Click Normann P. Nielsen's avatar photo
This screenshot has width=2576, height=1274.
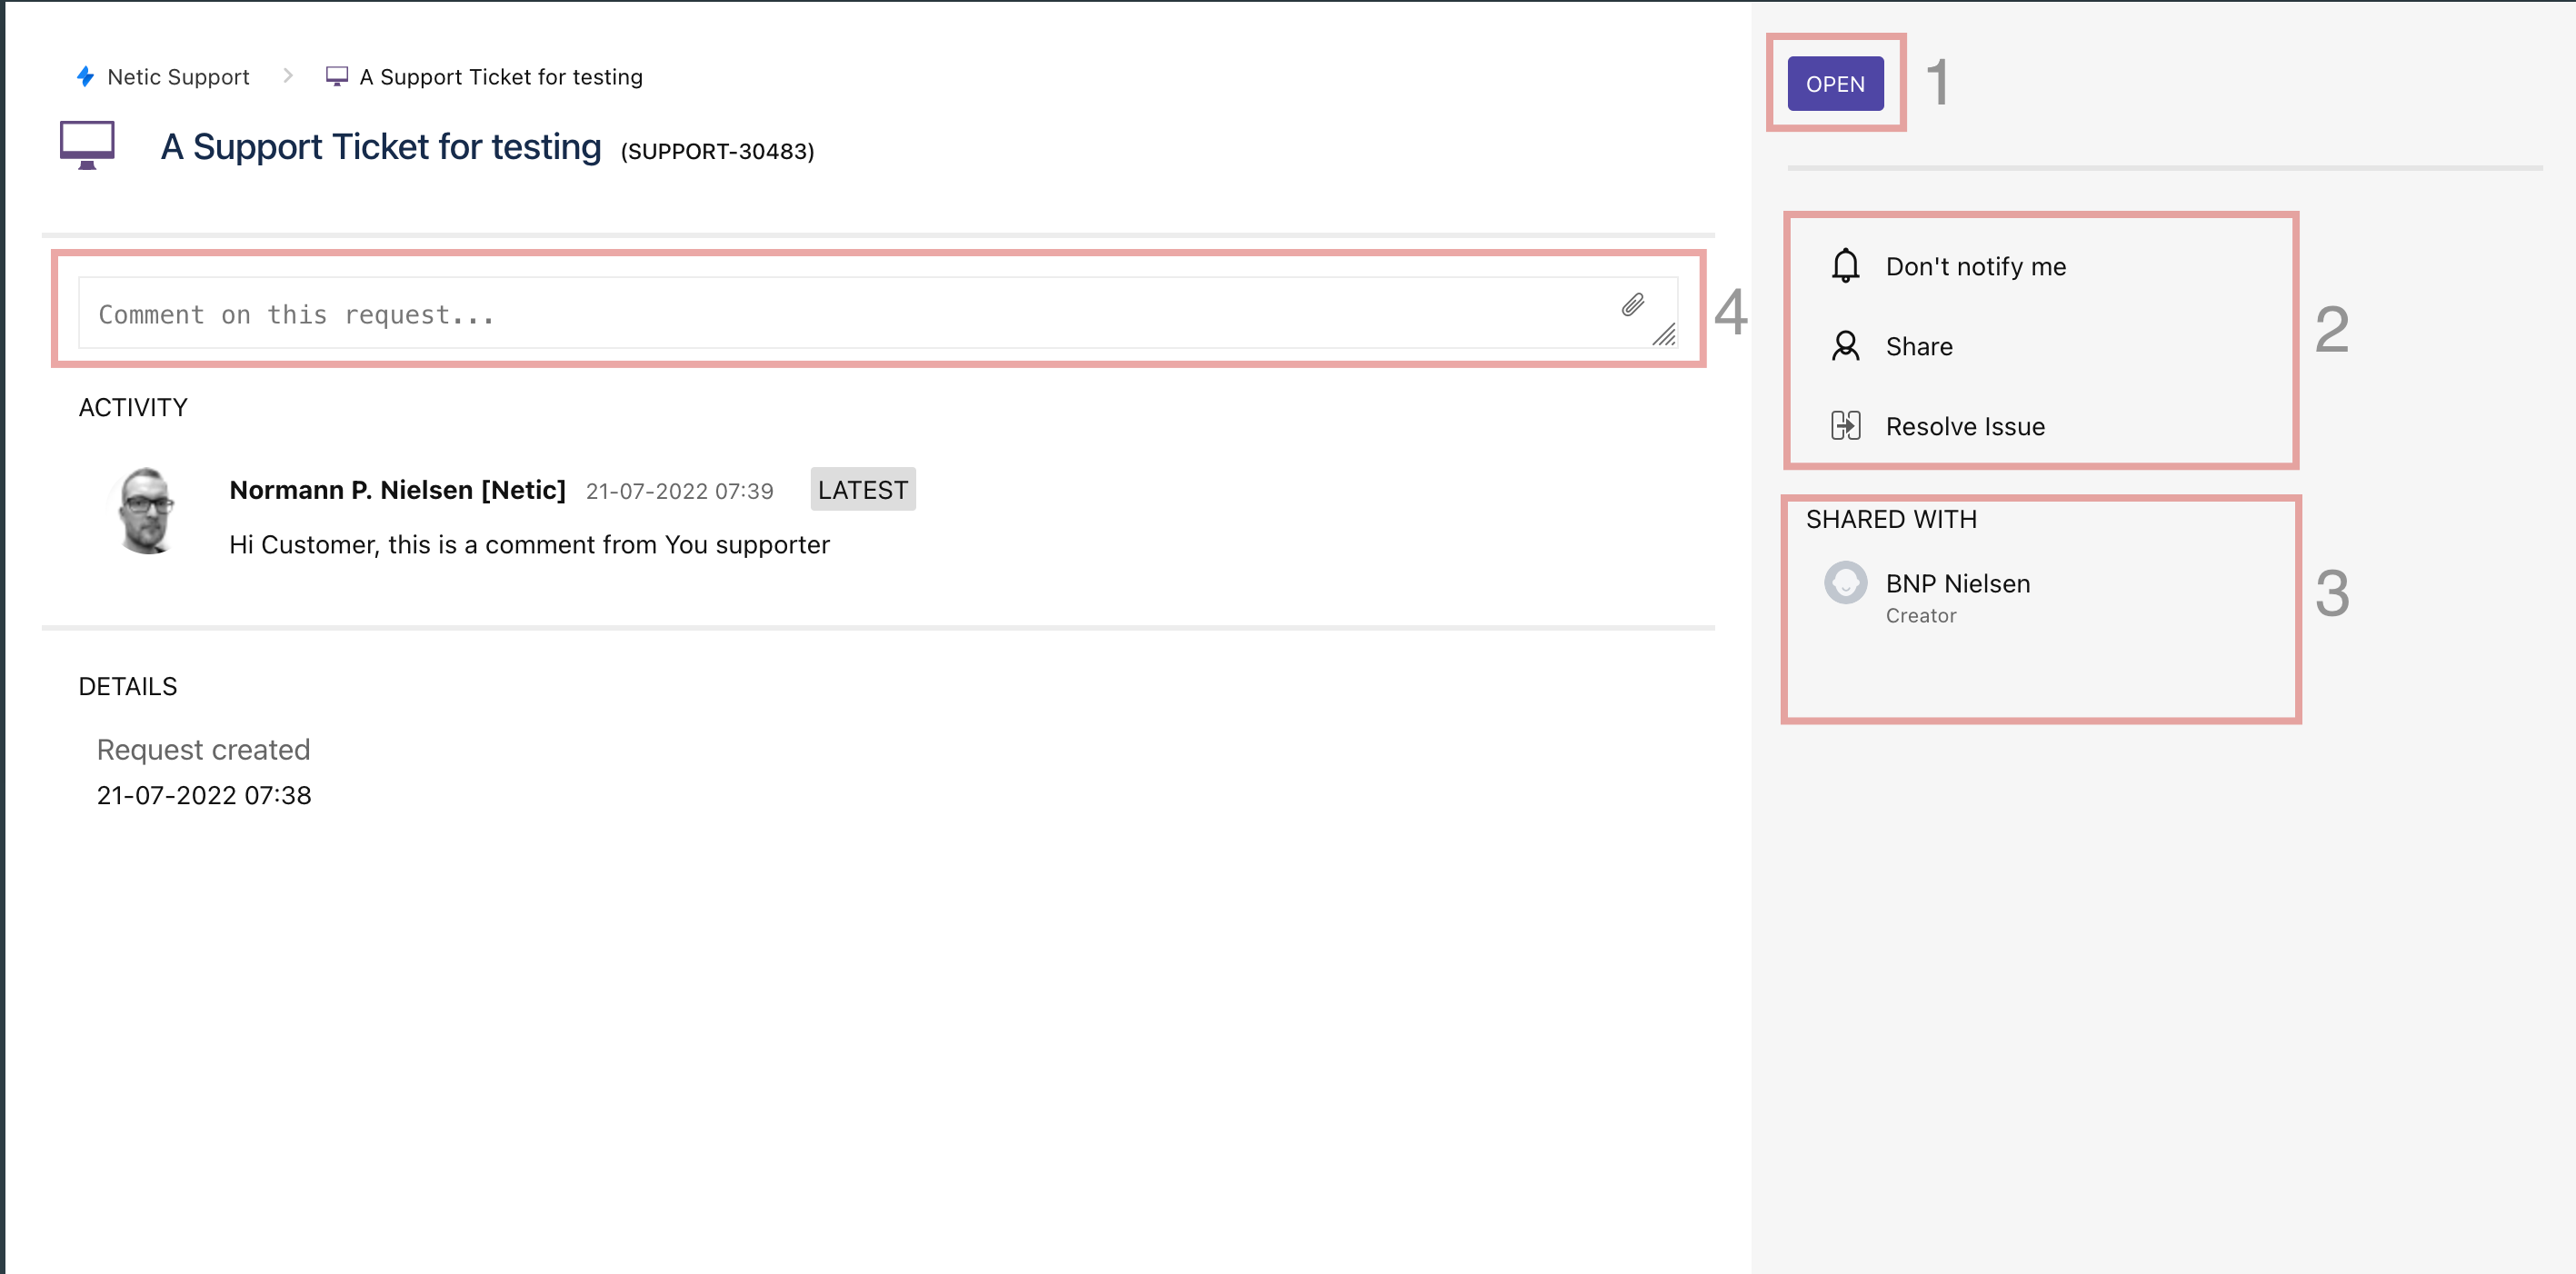pyautogui.click(x=148, y=510)
